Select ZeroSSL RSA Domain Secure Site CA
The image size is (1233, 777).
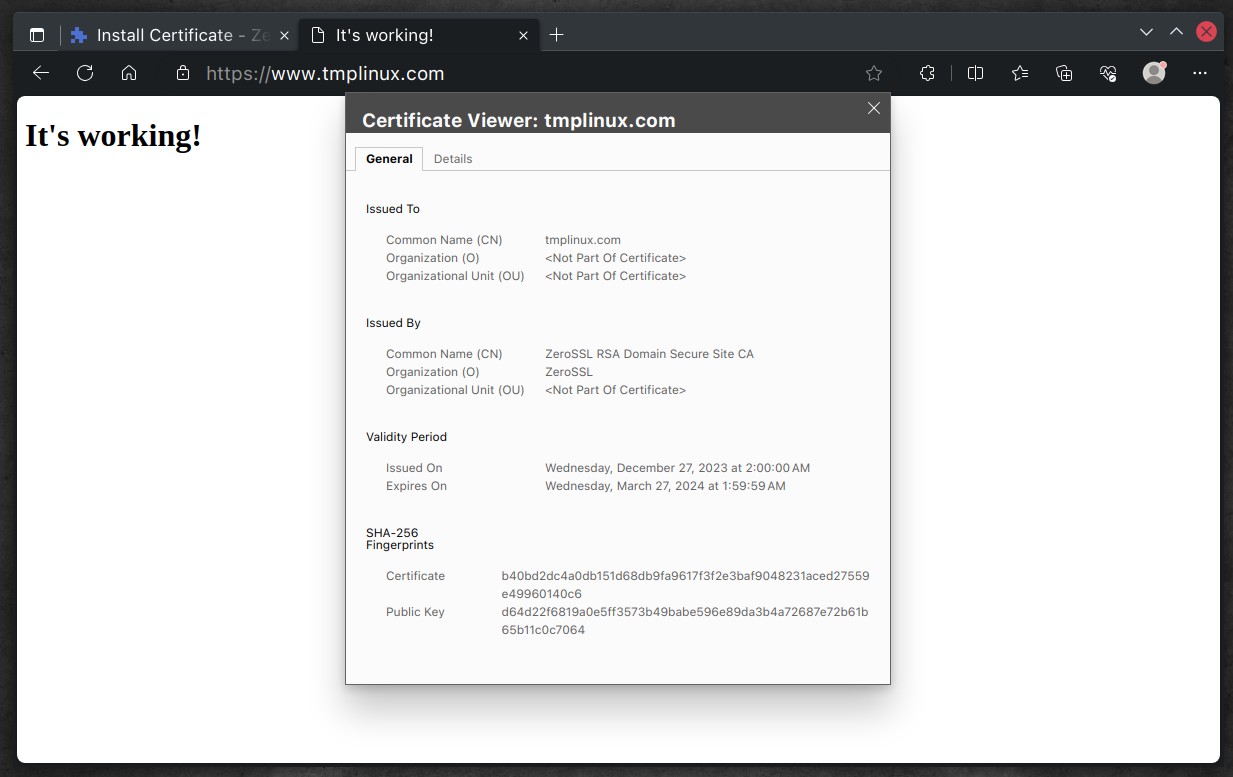pos(649,354)
